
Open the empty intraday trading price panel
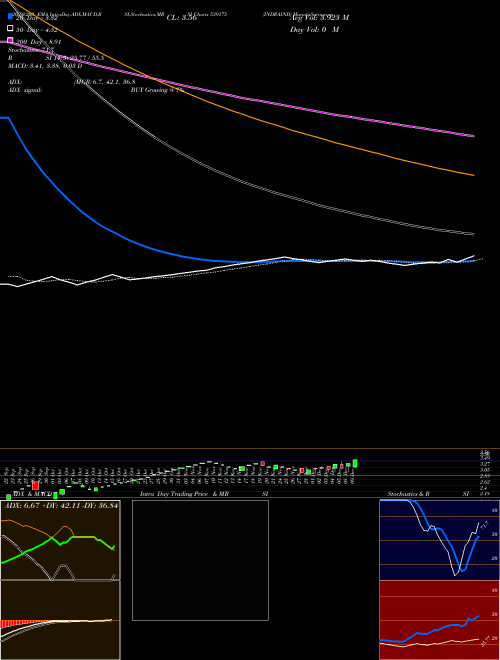pyautogui.click(x=200, y=560)
